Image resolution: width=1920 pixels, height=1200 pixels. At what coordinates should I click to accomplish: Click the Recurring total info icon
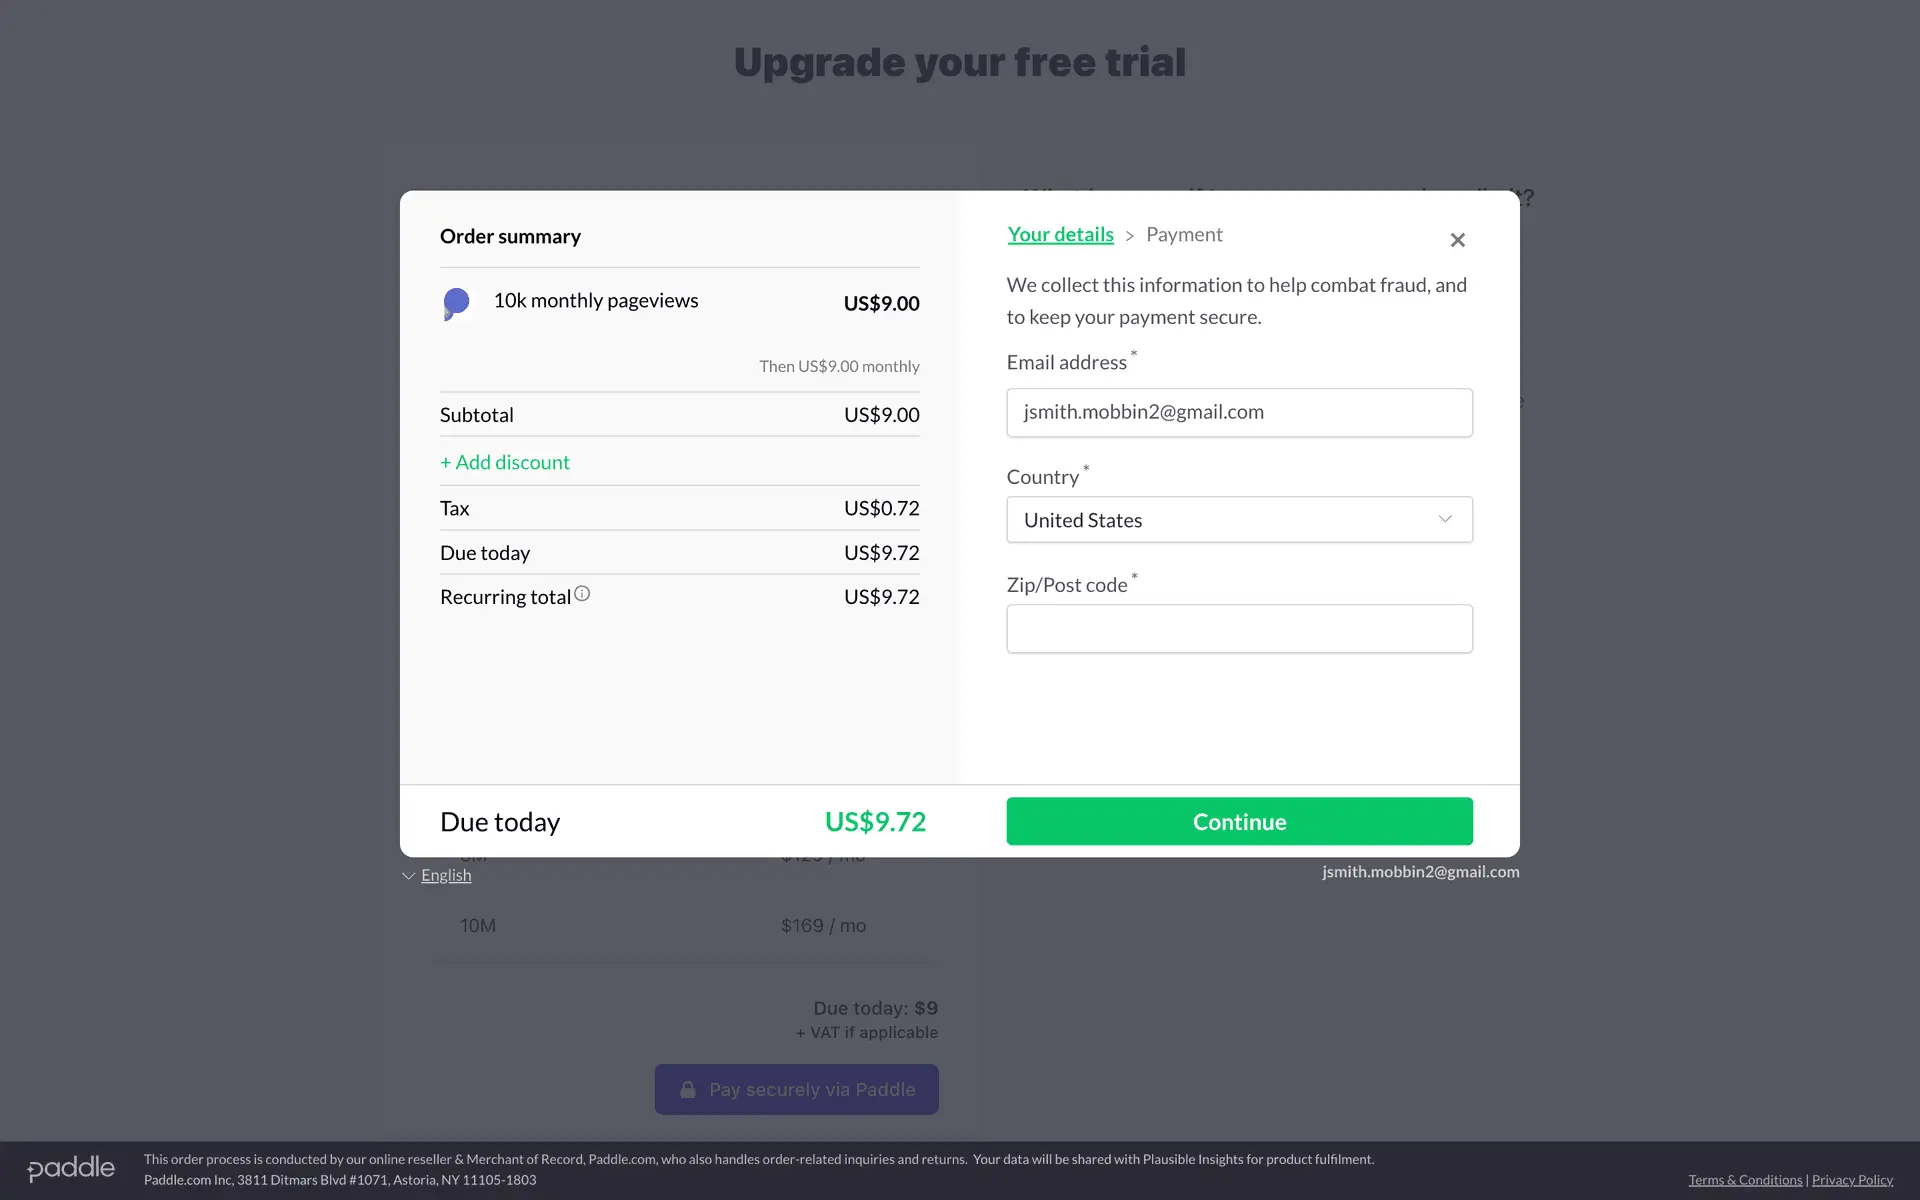click(x=582, y=594)
